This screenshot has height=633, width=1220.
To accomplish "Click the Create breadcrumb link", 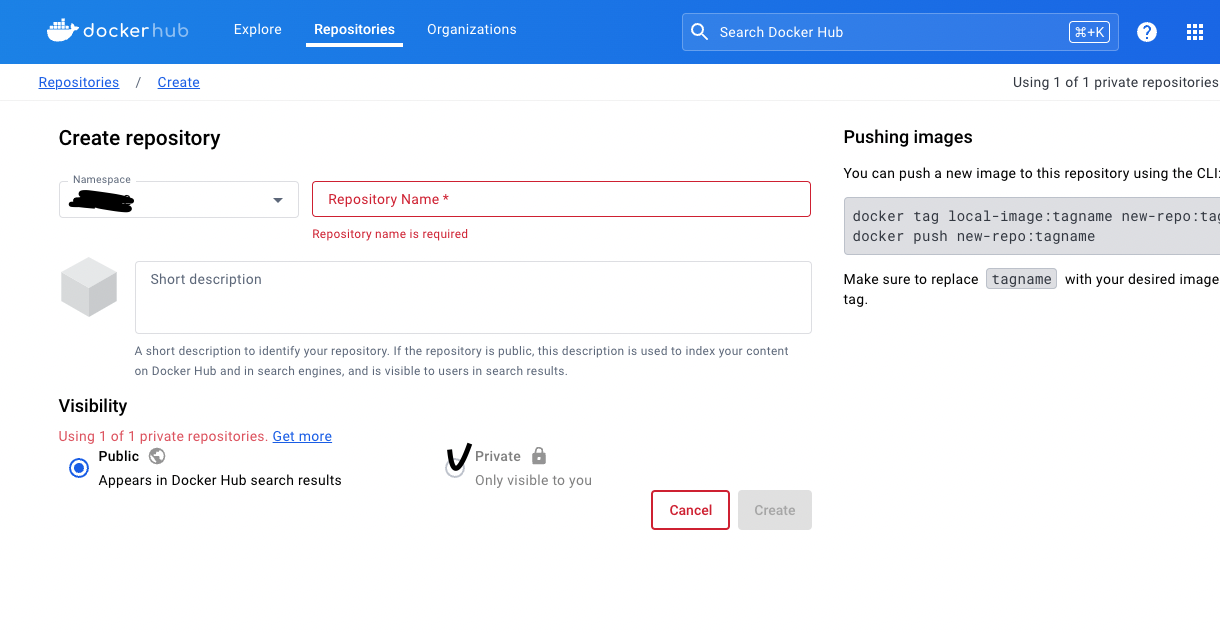I will (179, 82).
